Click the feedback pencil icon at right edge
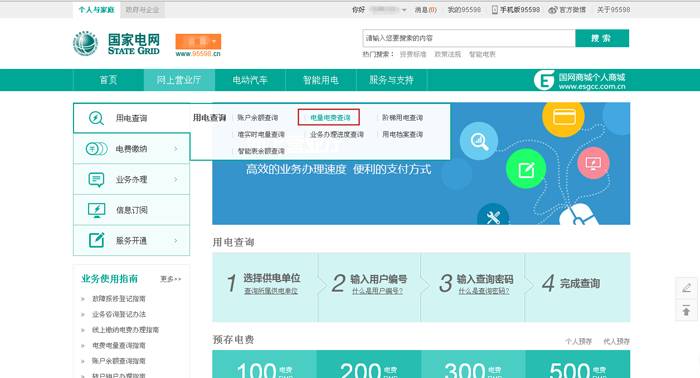 tap(687, 288)
